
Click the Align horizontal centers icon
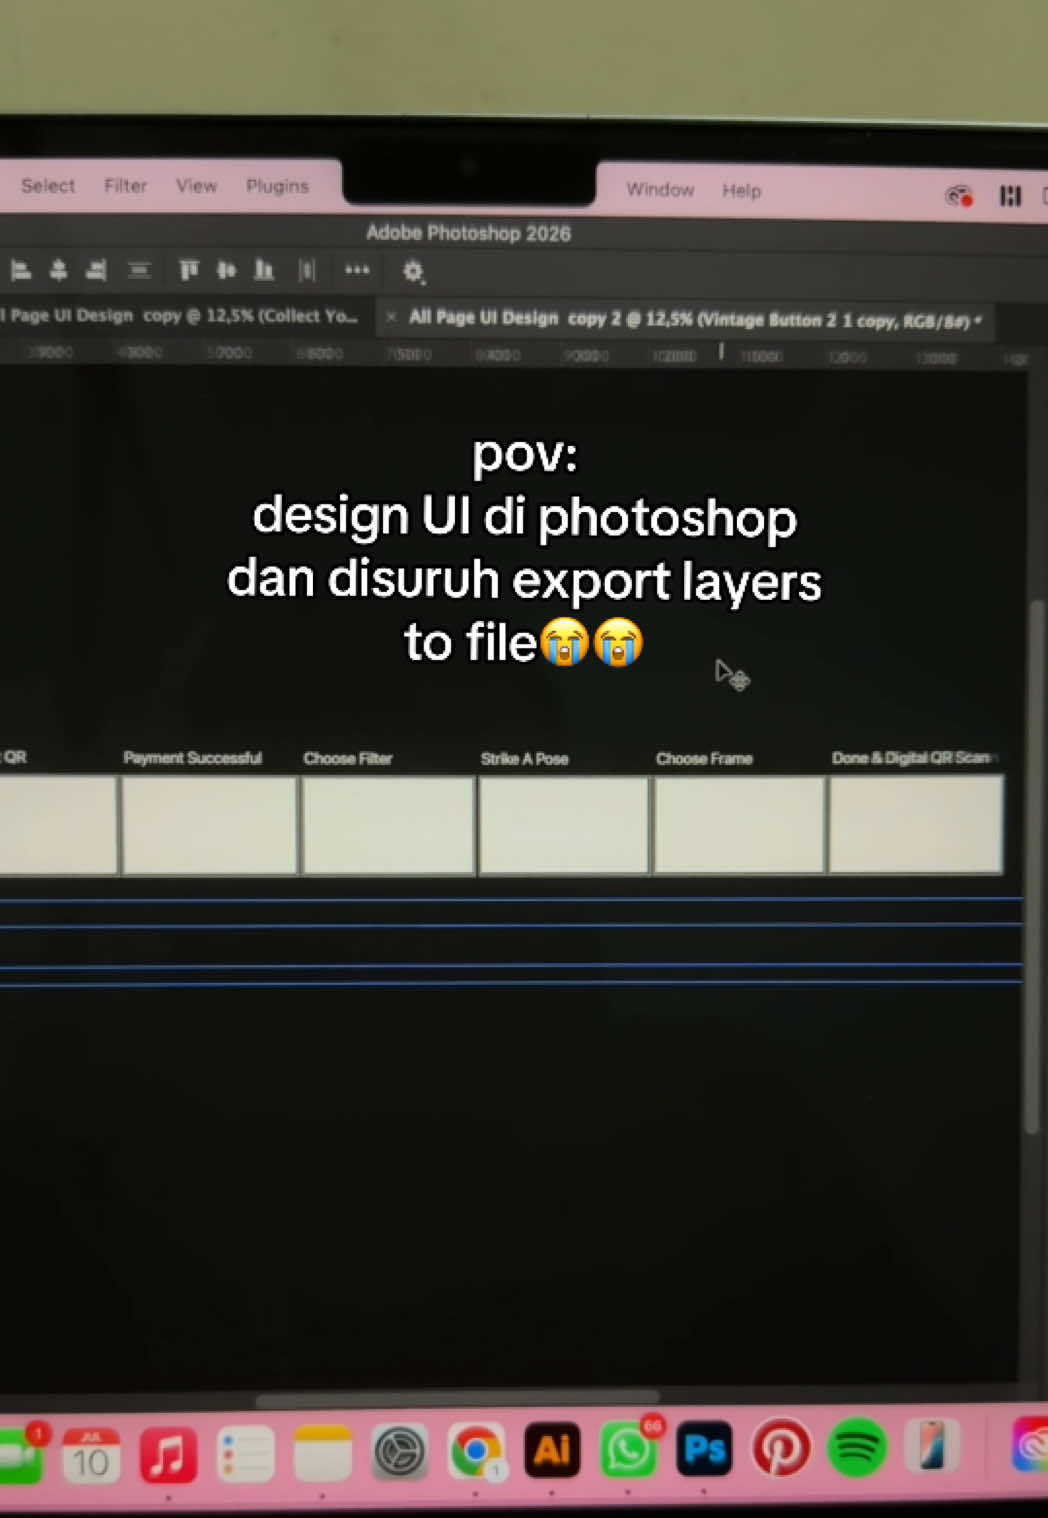click(x=58, y=270)
